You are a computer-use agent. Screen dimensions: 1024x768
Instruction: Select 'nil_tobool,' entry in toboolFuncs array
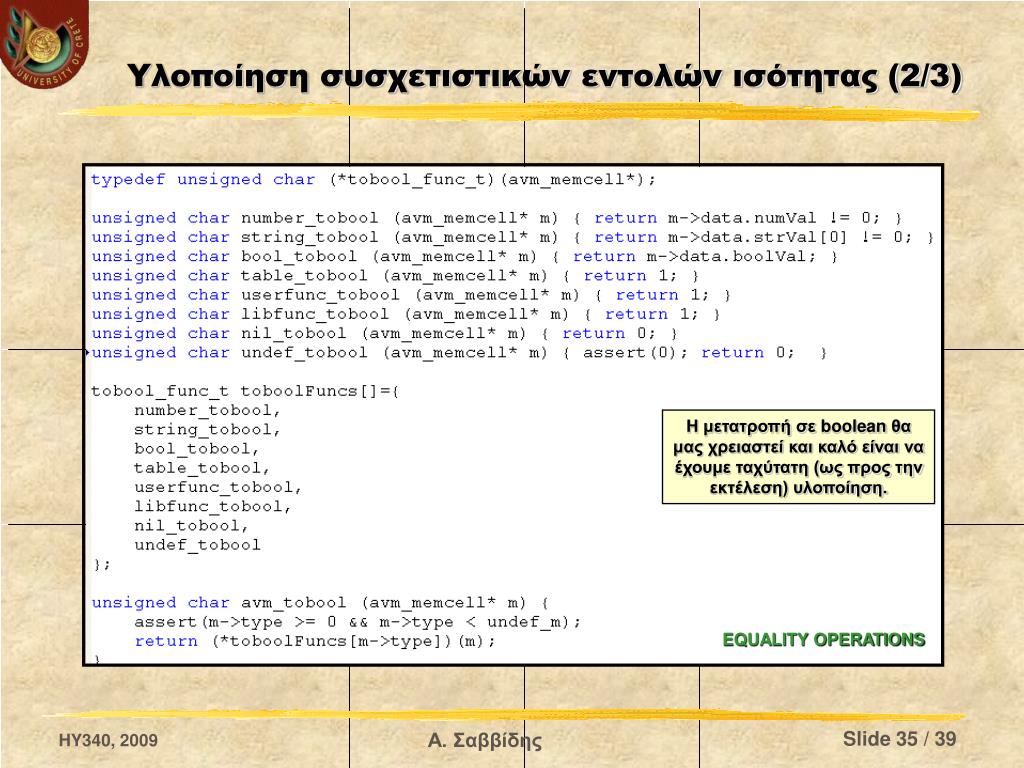(191, 526)
